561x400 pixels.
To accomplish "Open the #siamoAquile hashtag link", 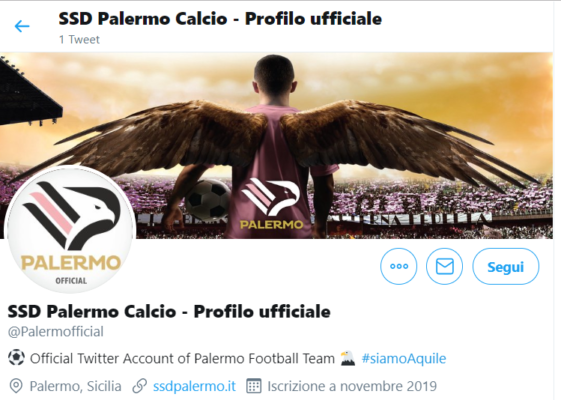I will (404, 358).
